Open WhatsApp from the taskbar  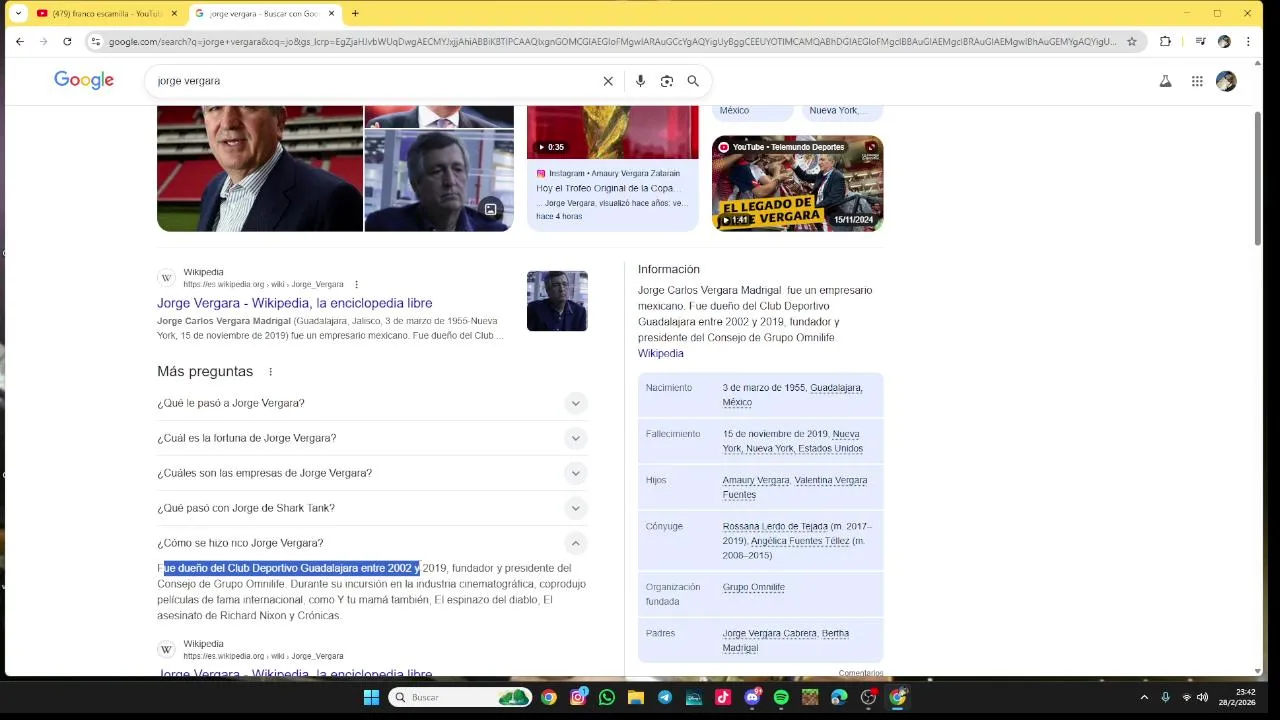point(607,697)
